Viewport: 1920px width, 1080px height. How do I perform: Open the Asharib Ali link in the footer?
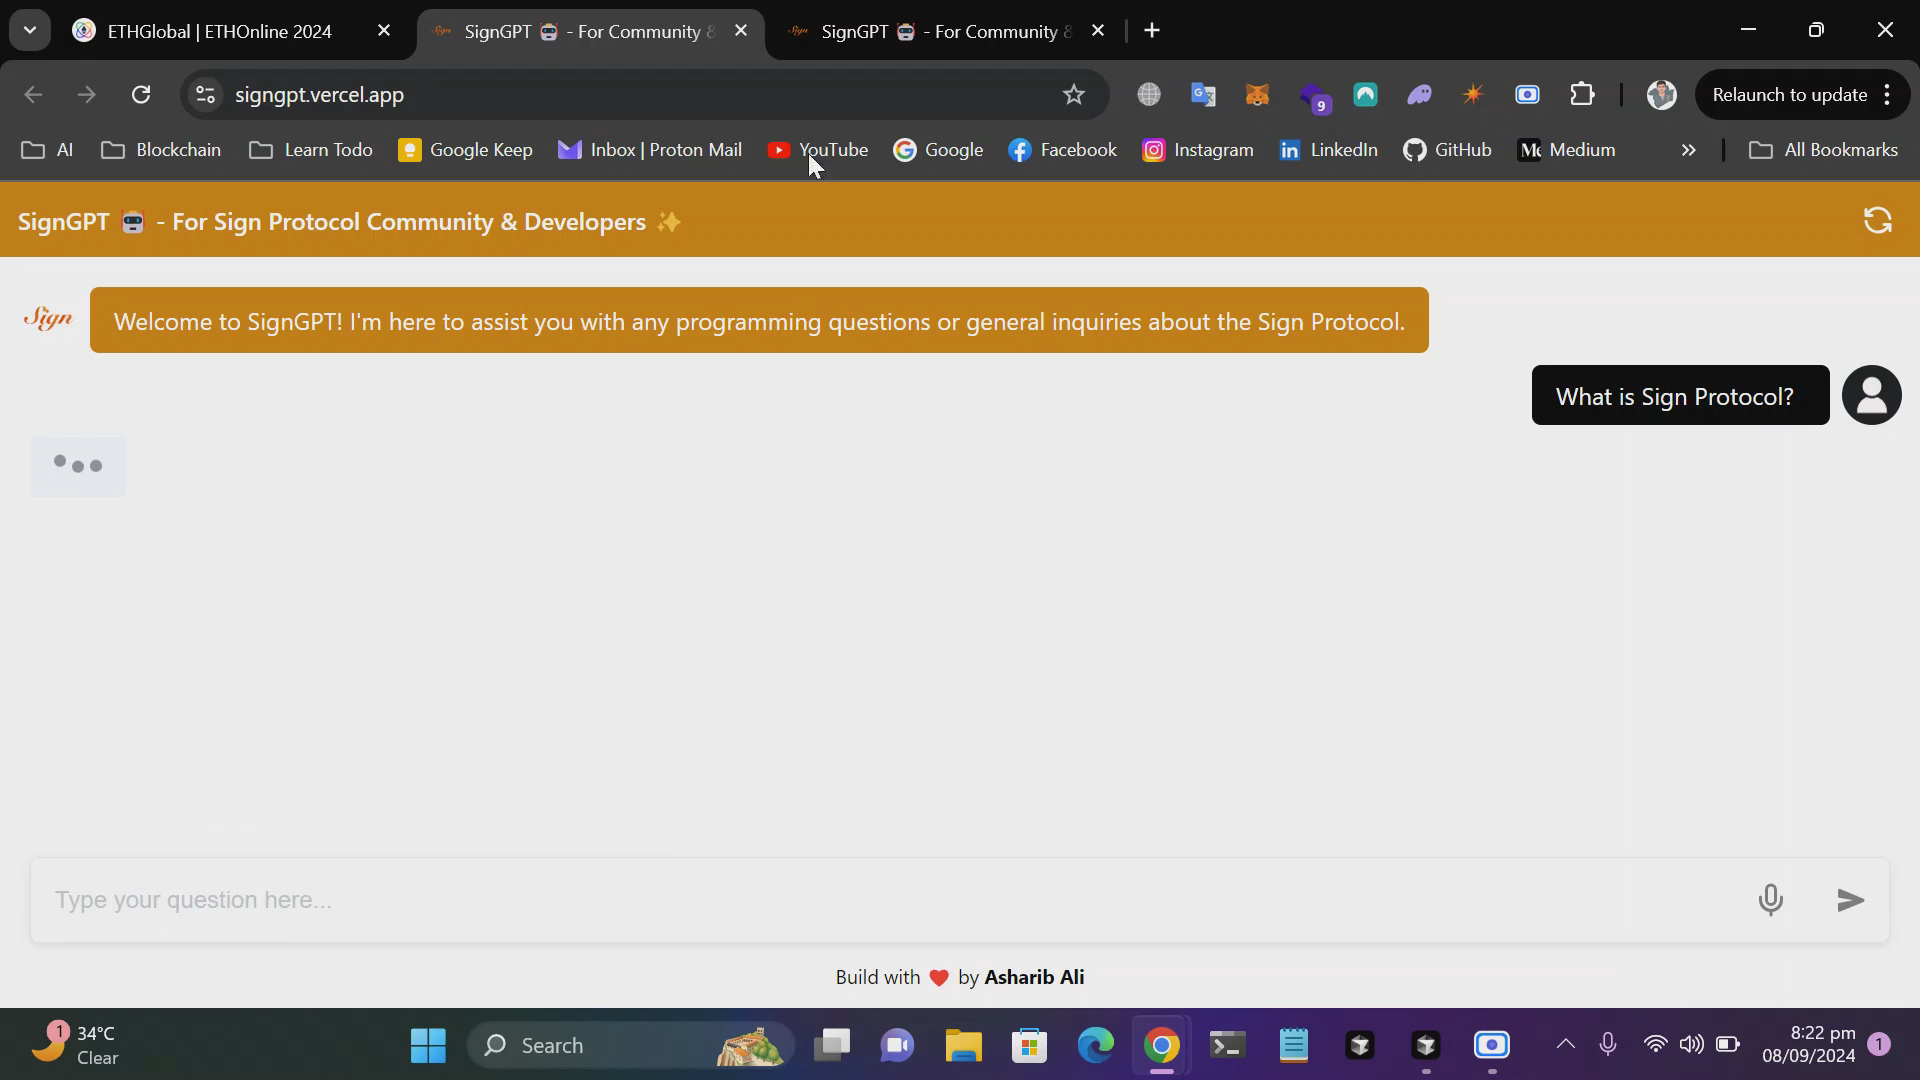click(x=1034, y=977)
